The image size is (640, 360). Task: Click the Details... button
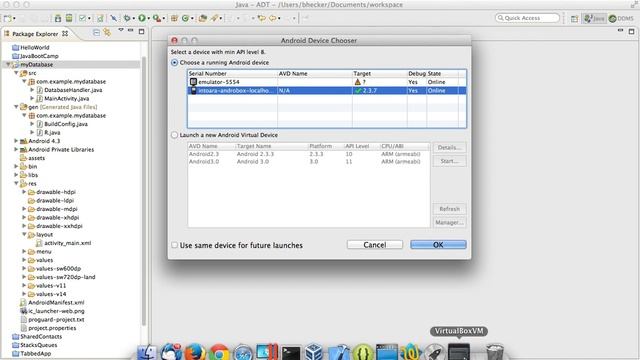pos(449,147)
